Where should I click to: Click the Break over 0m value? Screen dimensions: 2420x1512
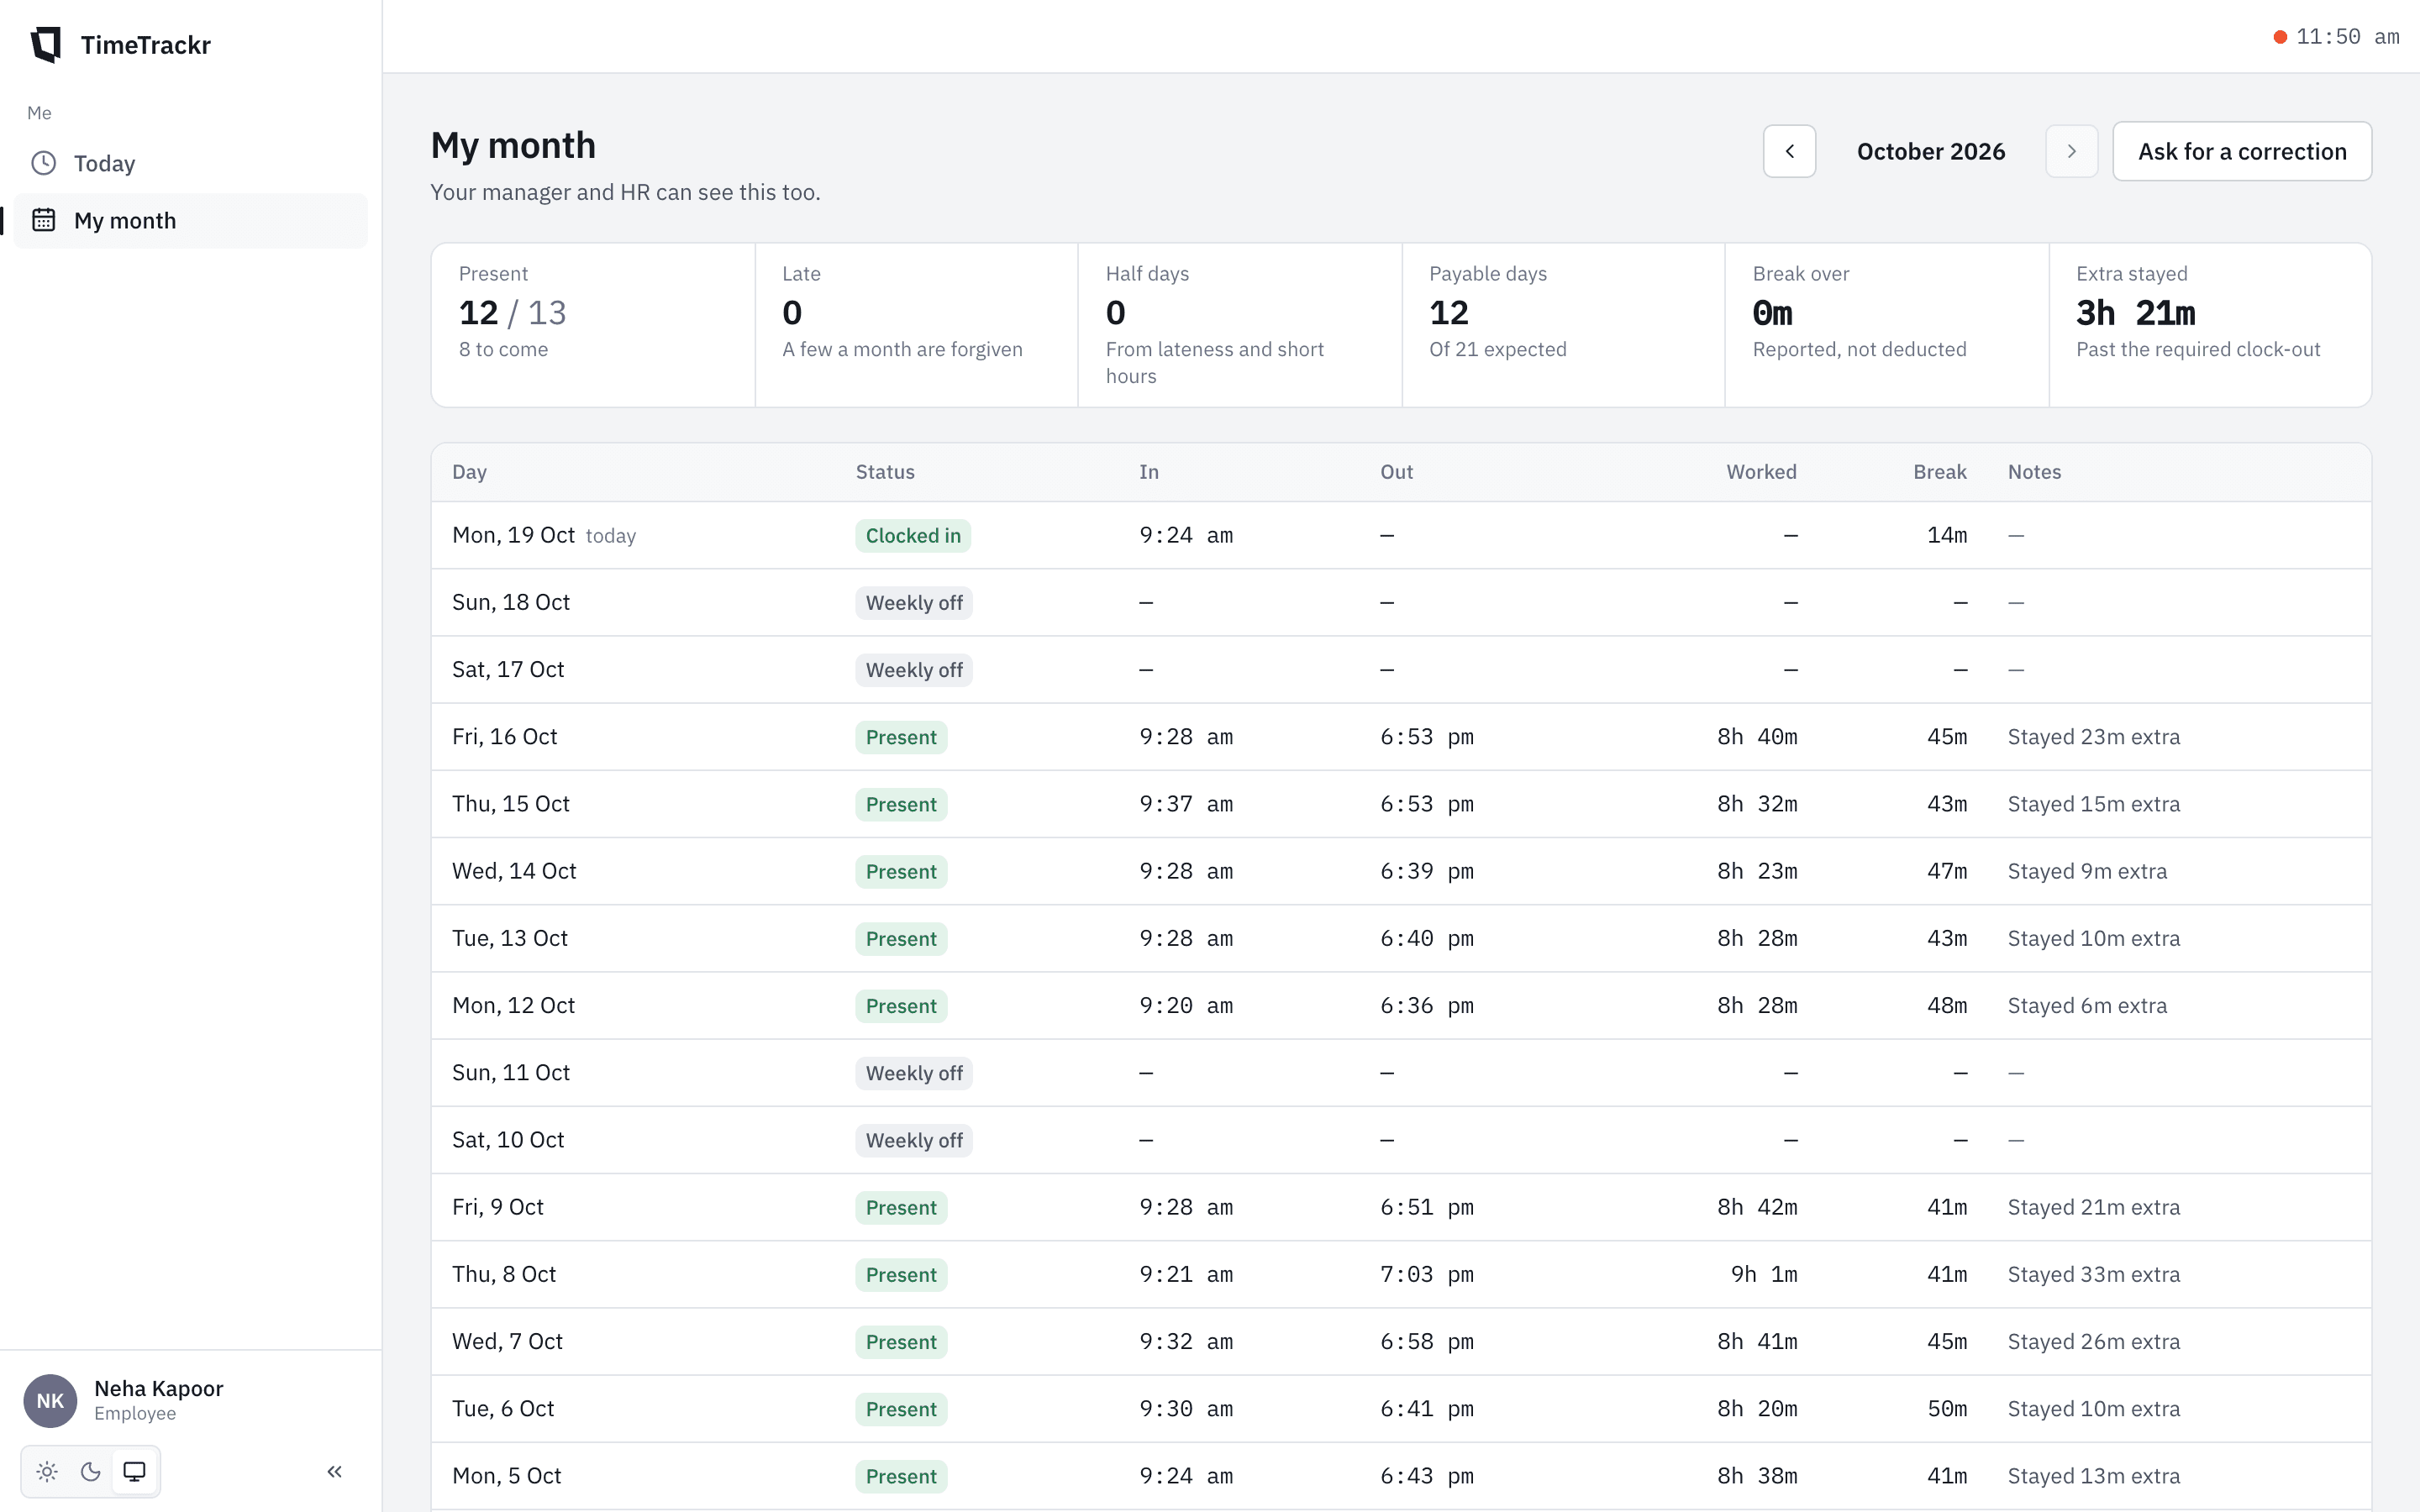click(x=1772, y=313)
